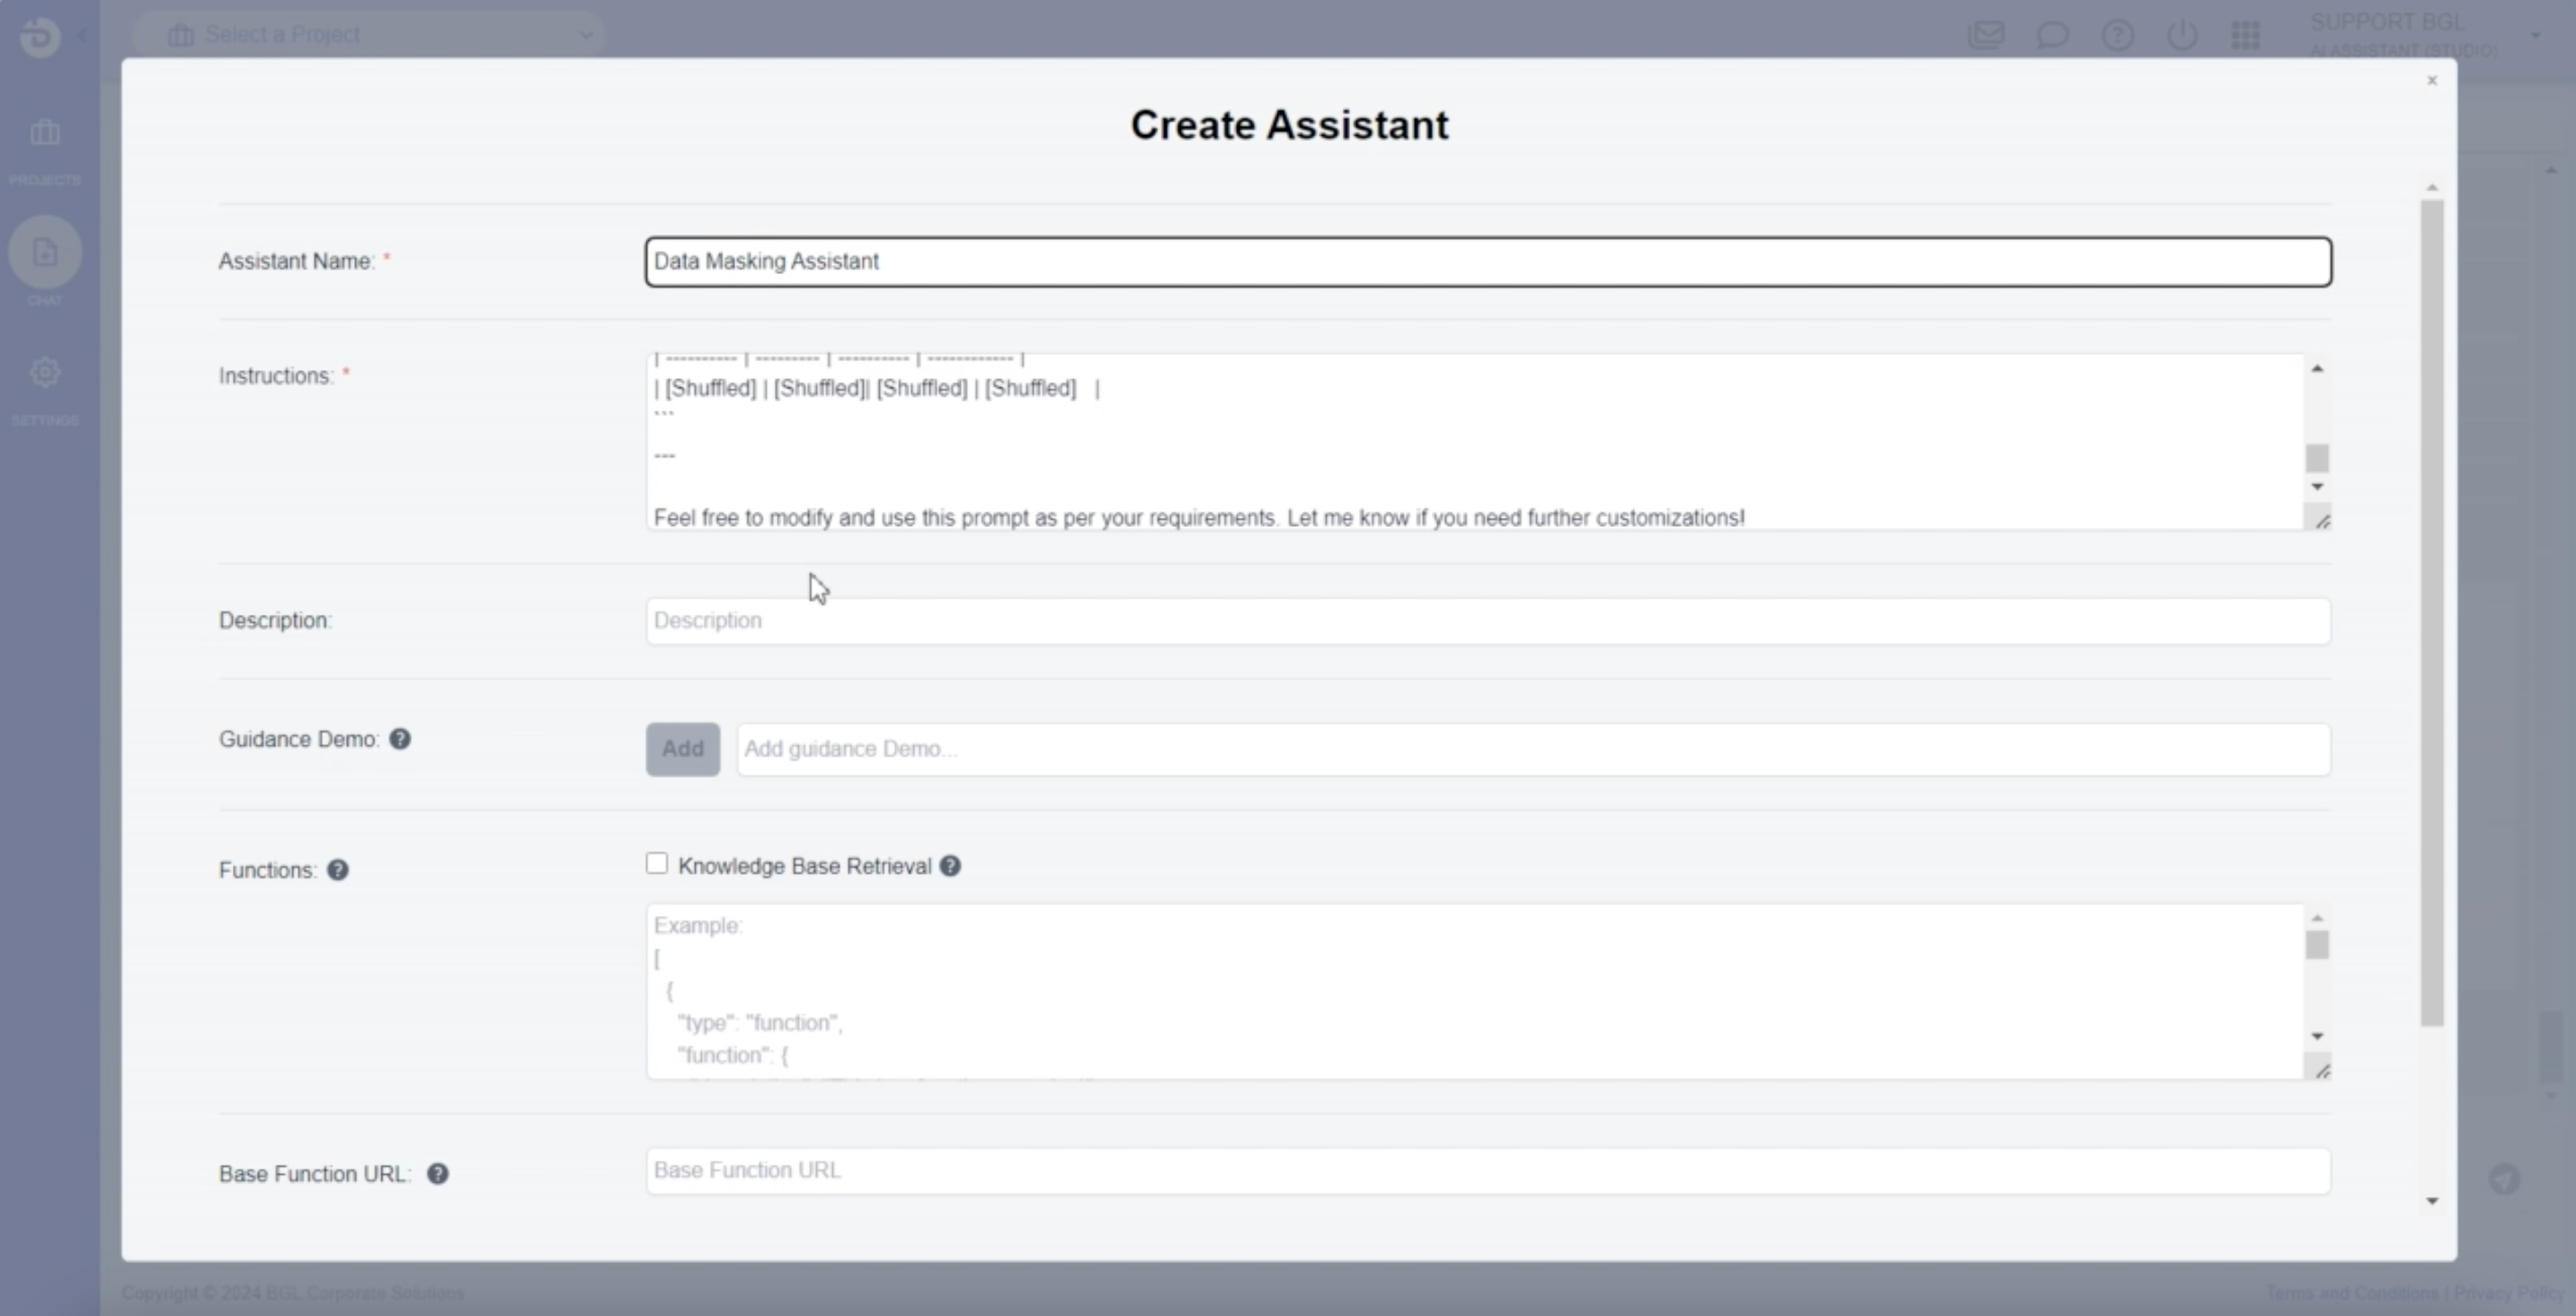
Task: Click dialog scrollbar up arrow
Action: coord(2432,188)
